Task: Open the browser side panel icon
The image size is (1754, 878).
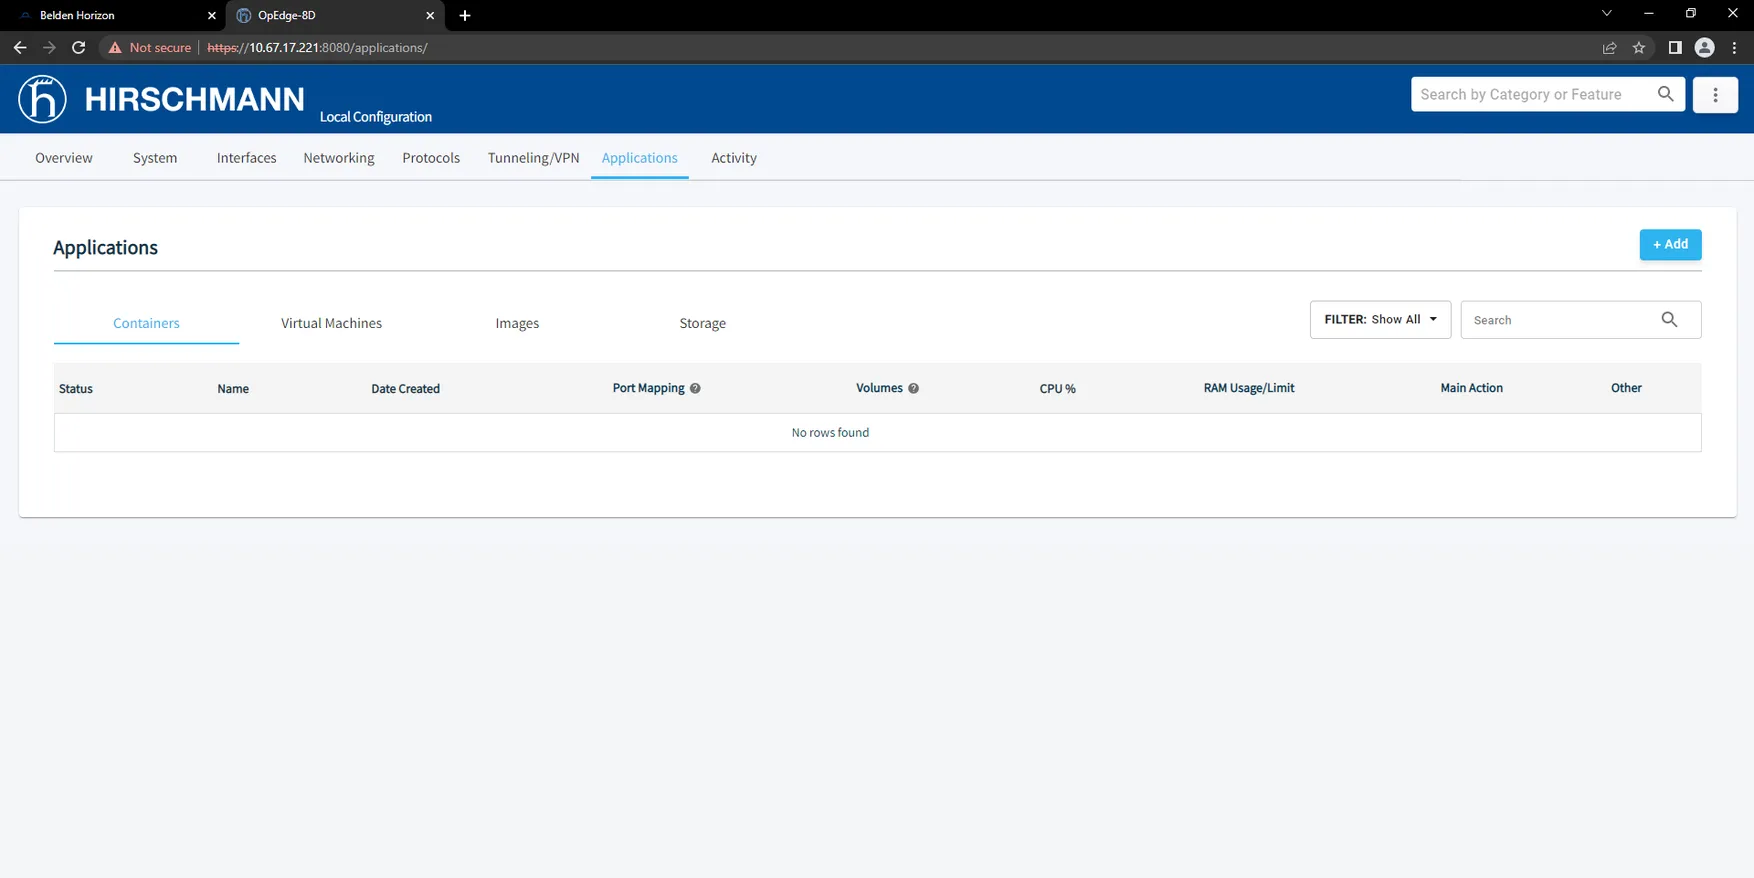Action: [1675, 47]
